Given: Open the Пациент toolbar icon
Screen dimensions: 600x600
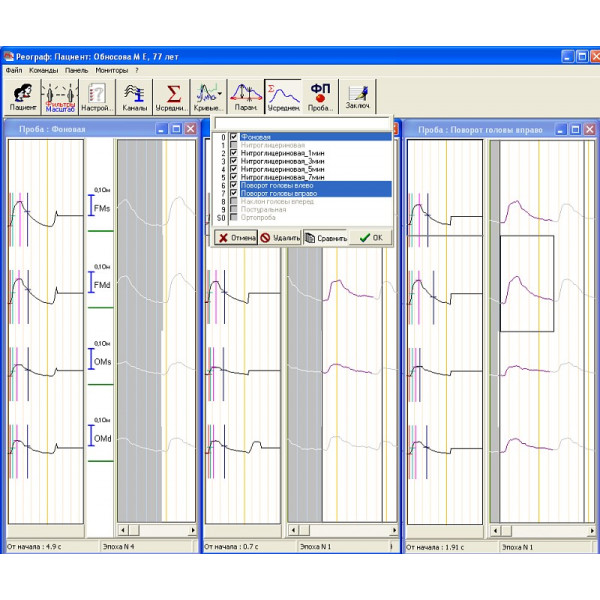Looking at the screenshot, I should coord(23,97).
